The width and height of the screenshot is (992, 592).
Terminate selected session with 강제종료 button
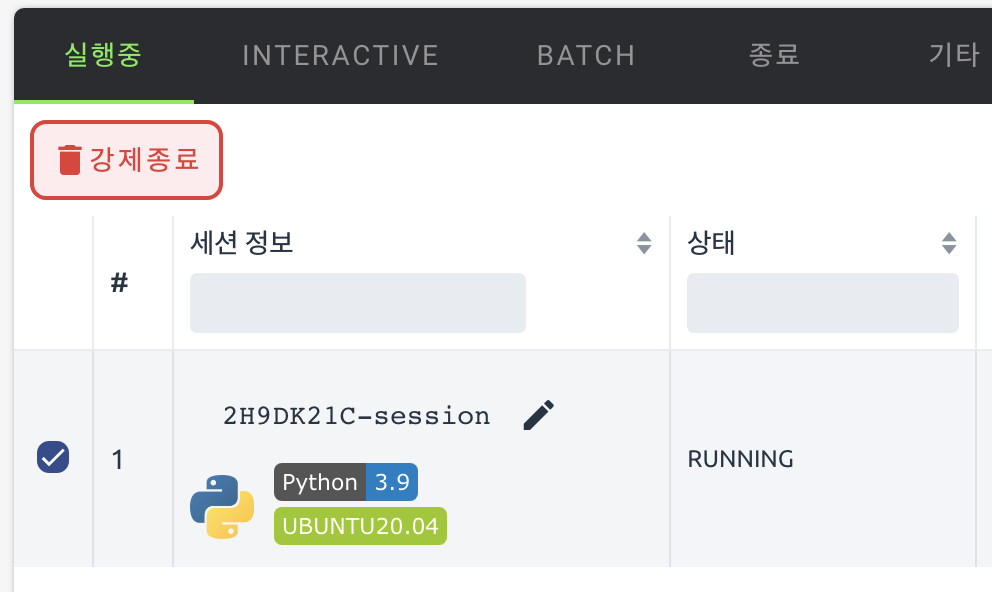(x=126, y=159)
